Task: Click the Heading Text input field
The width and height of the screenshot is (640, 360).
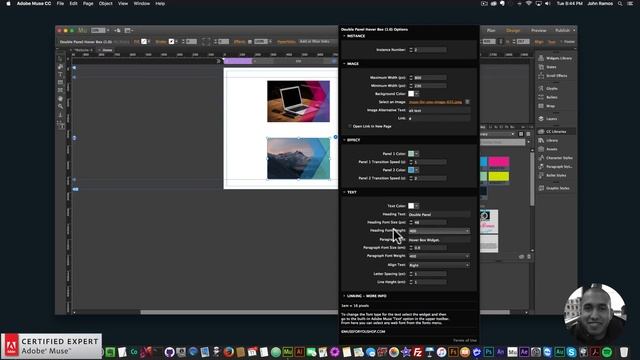Action: coord(439,214)
